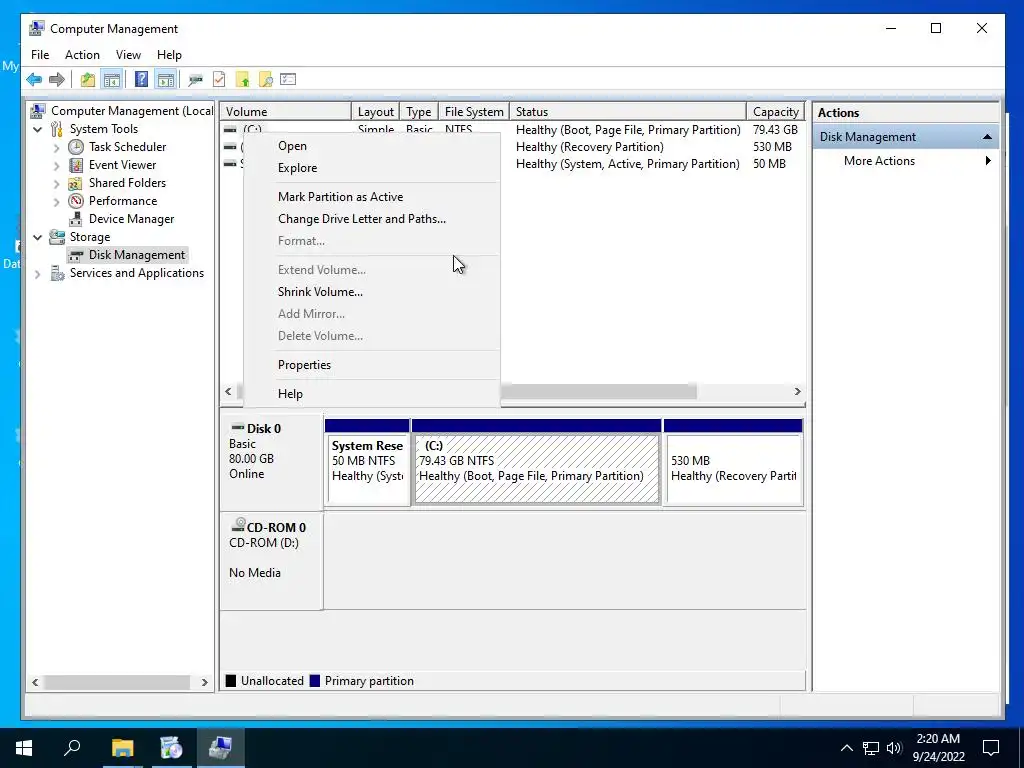Collapse the Storage tree branch
This screenshot has width=1024, height=768.
(x=38, y=237)
